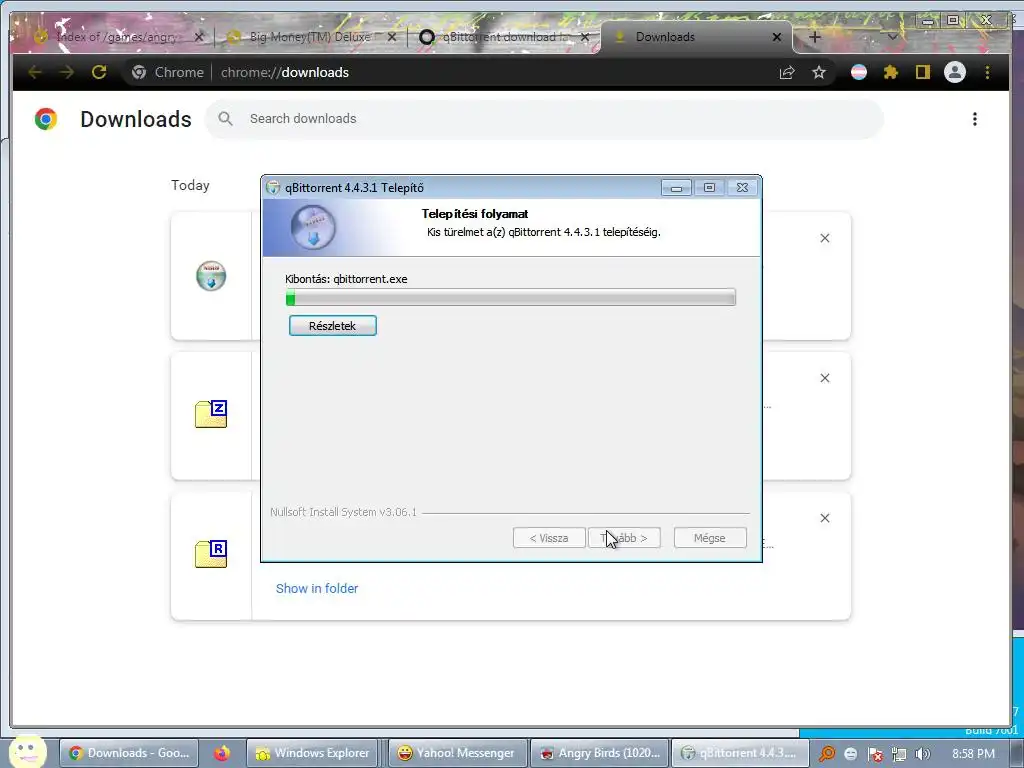Open the Chrome profile avatar
The width and height of the screenshot is (1024, 768).
[x=955, y=72]
